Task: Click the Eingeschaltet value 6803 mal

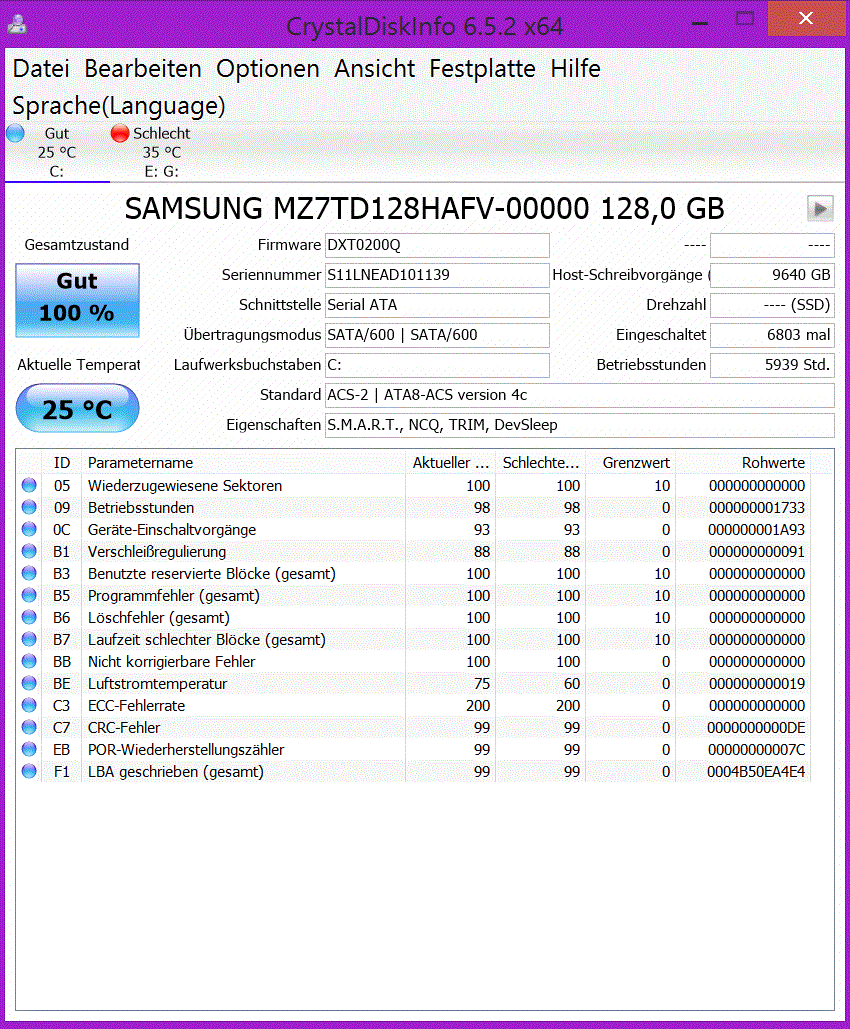Action: pos(772,335)
